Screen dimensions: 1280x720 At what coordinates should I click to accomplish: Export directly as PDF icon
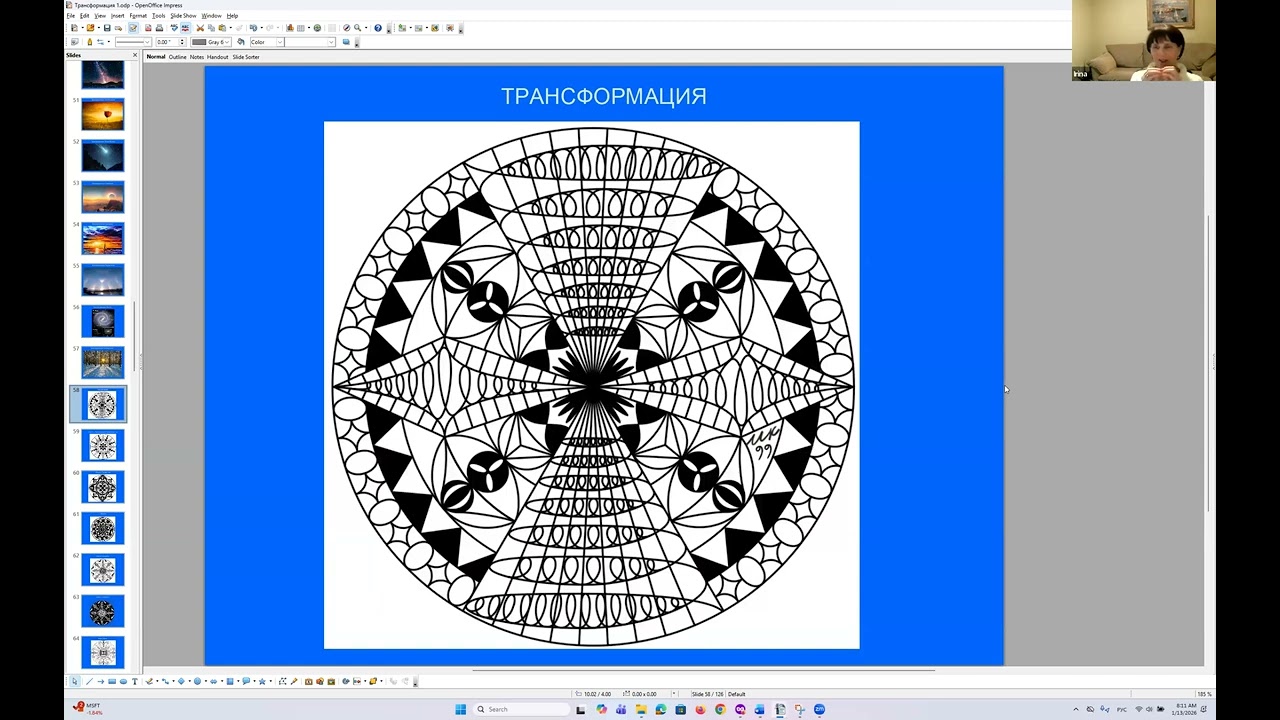coord(148,28)
